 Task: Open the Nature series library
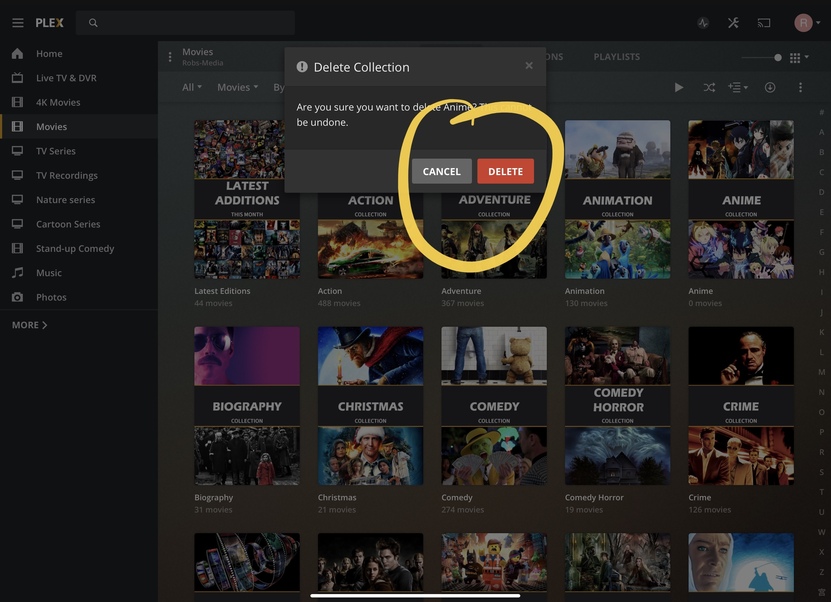pyautogui.click(x=79, y=200)
